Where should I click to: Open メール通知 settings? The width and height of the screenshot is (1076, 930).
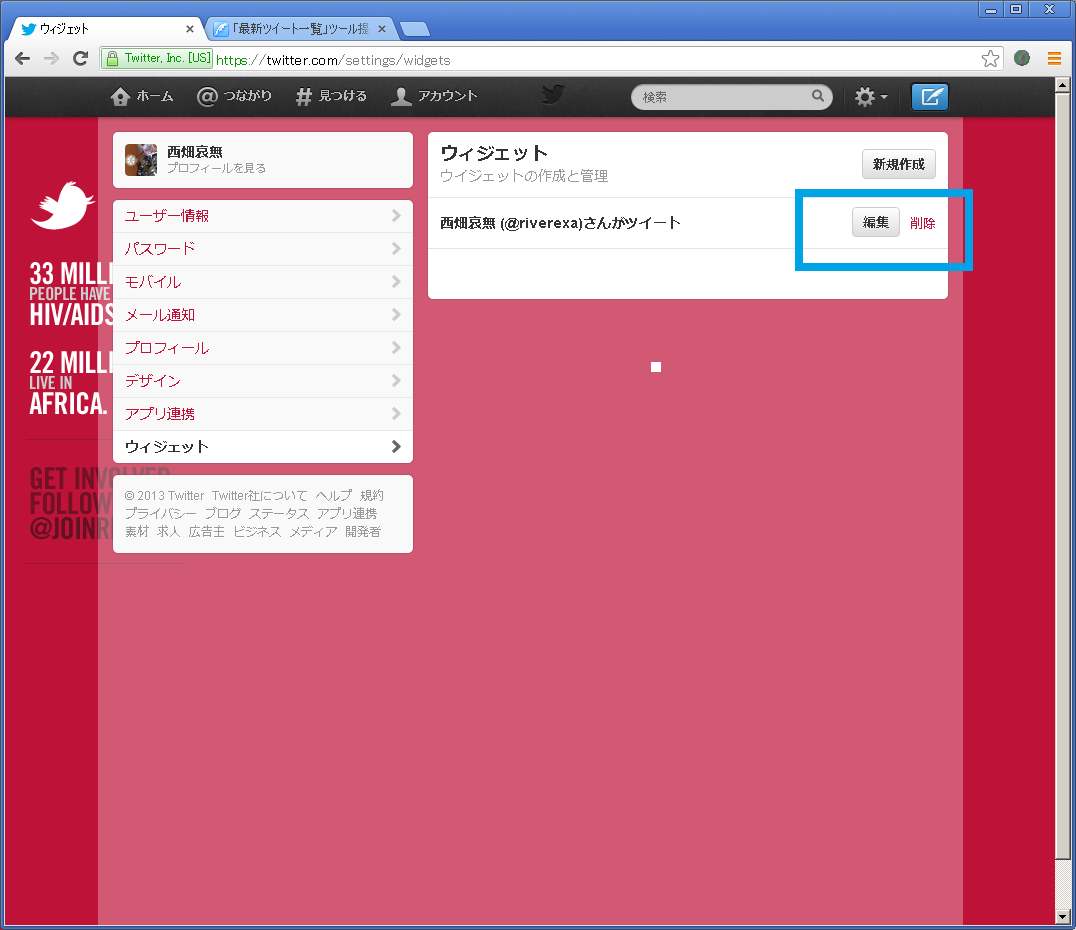pyautogui.click(x=263, y=315)
